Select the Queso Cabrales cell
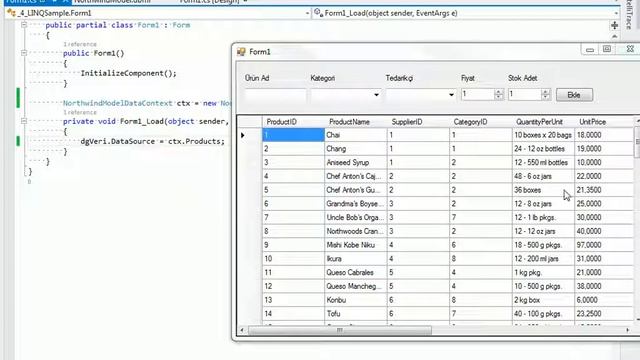This screenshot has height=360, width=640. [356, 272]
